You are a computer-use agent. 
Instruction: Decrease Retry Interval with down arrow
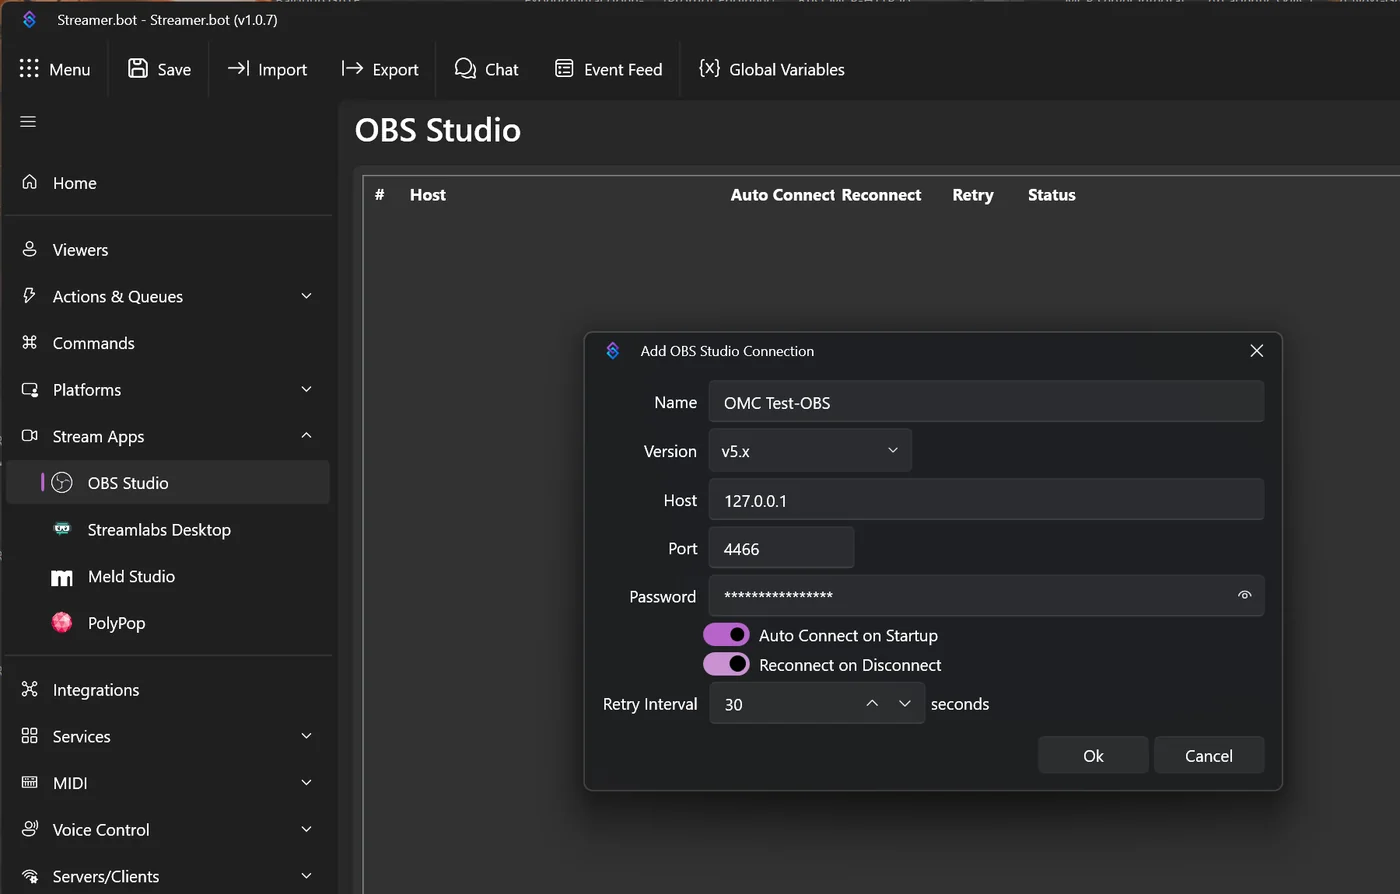[x=905, y=704]
